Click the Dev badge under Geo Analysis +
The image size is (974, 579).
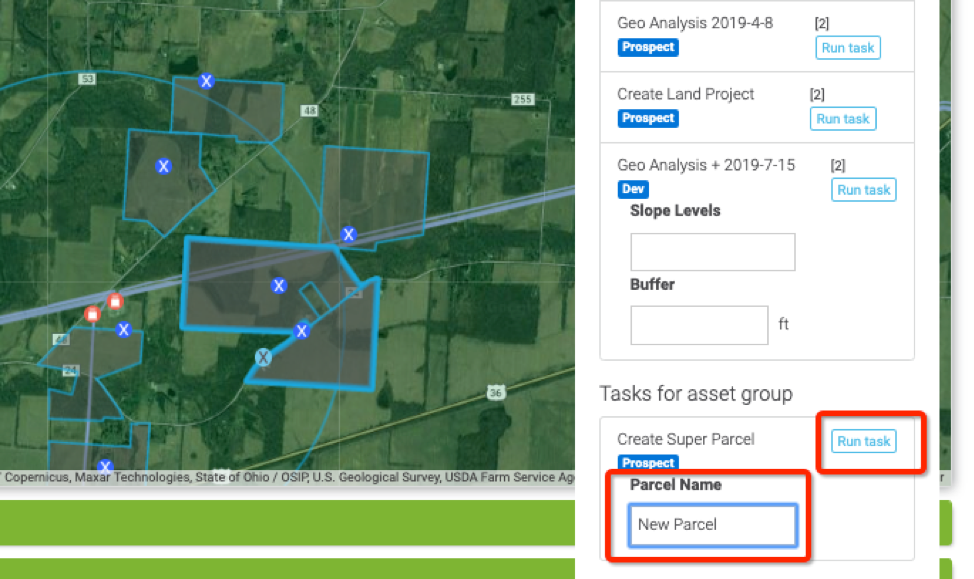pos(633,189)
